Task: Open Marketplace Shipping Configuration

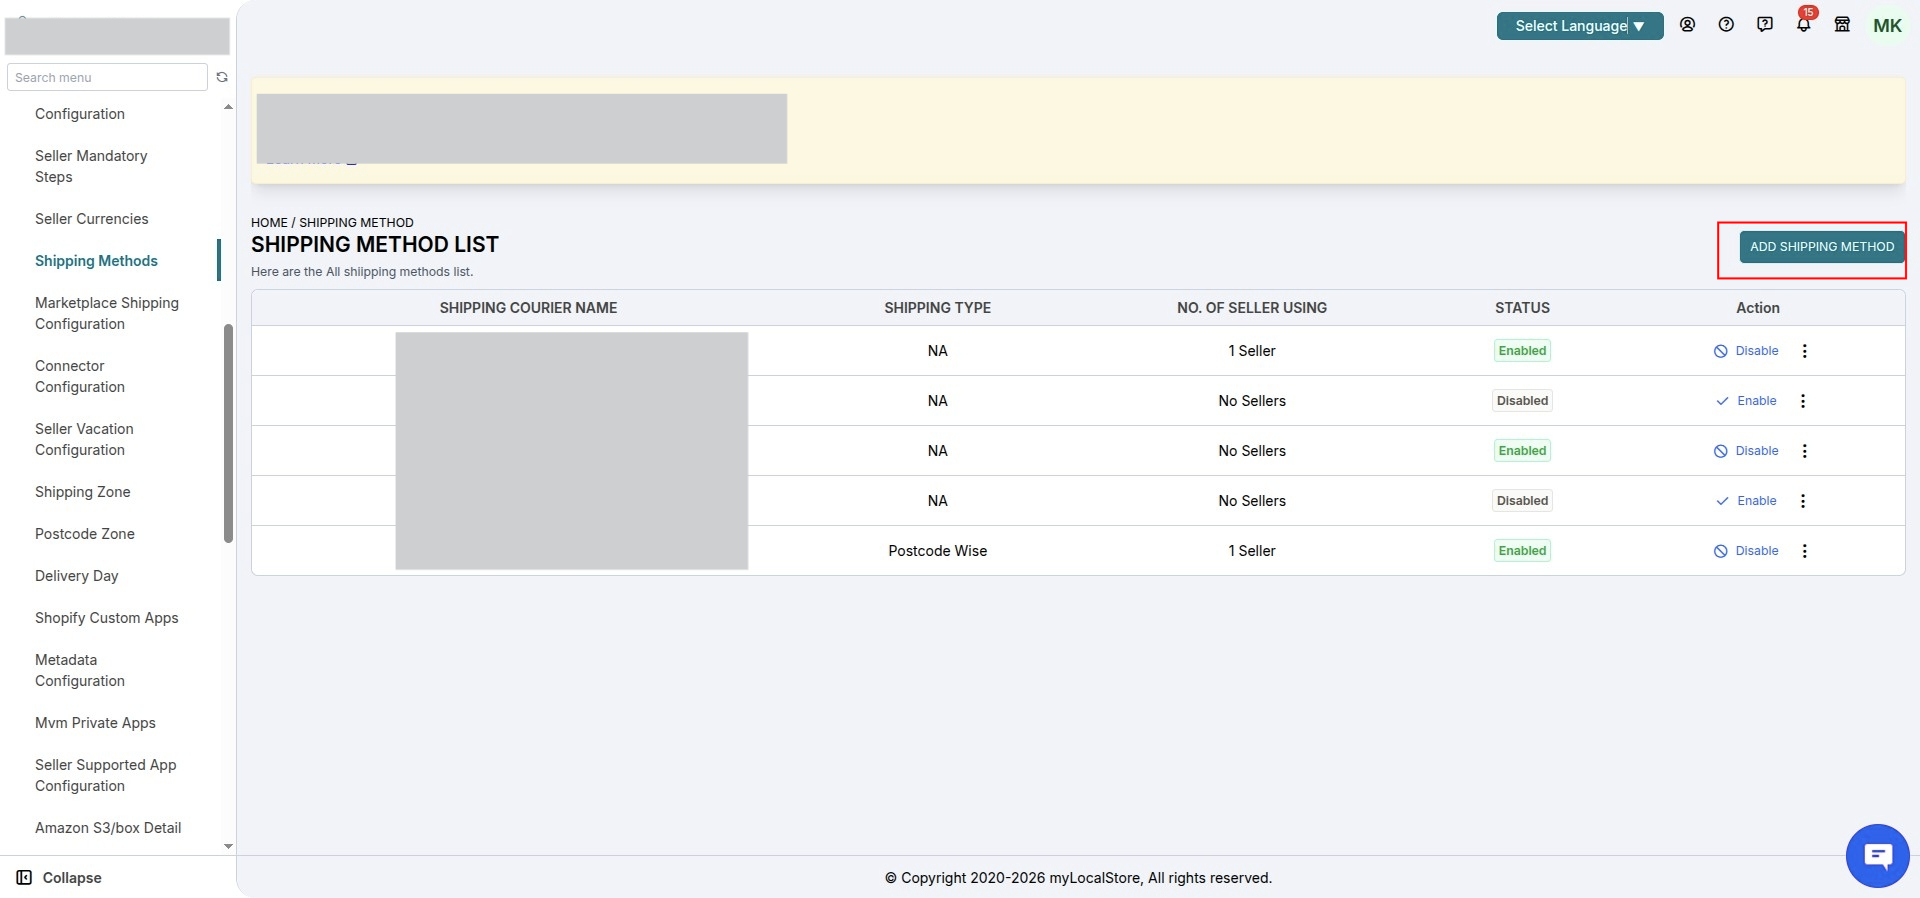Action: [x=107, y=313]
